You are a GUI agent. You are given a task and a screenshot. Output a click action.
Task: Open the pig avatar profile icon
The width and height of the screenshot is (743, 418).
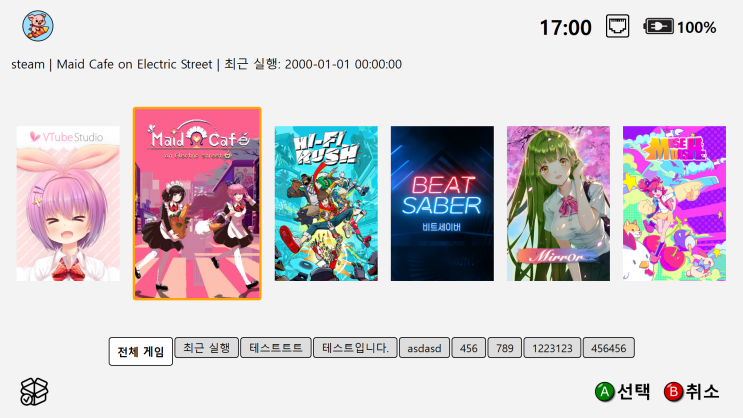point(38,26)
